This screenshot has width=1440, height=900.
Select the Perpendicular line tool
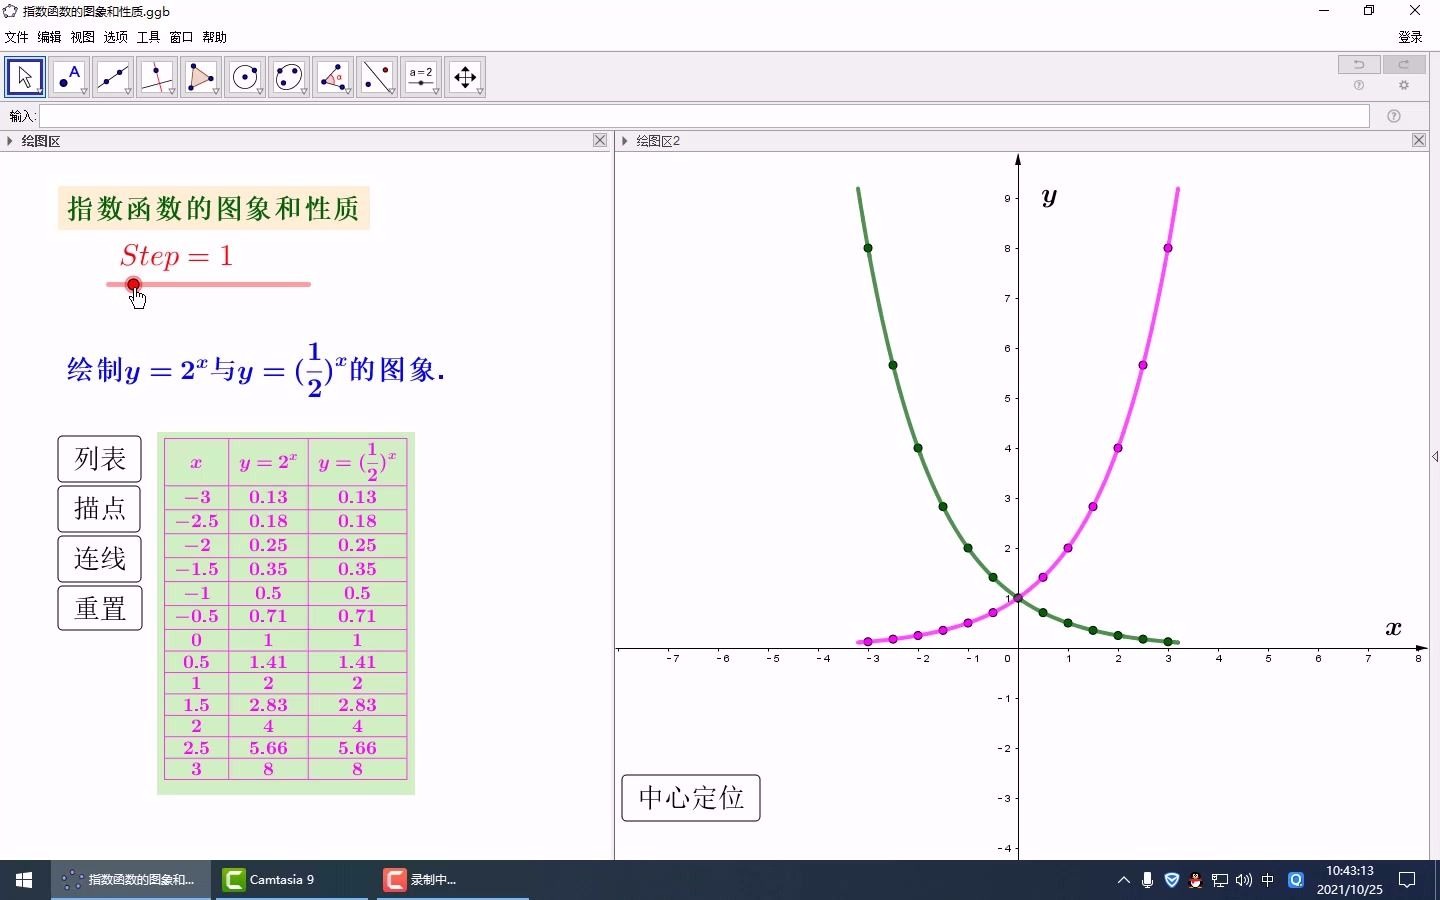[x=157, y=77]
